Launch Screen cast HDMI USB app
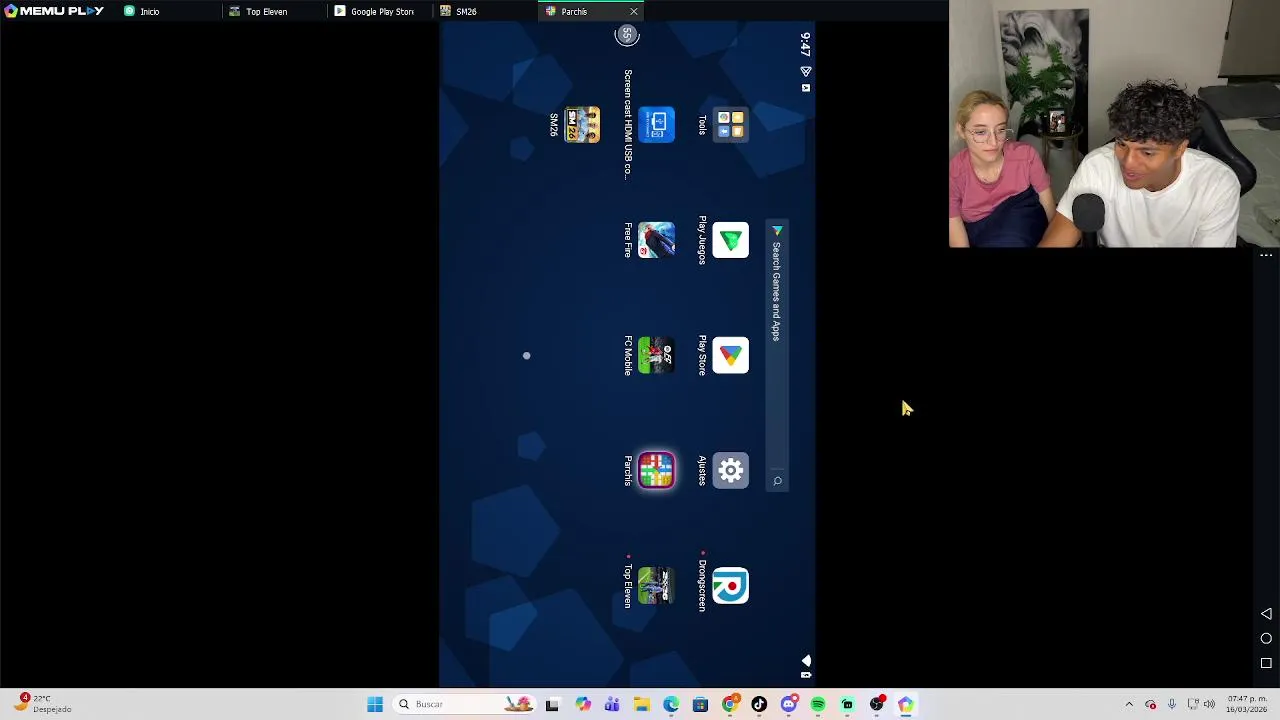This screenshot has width=1280, height=720. 656,125
